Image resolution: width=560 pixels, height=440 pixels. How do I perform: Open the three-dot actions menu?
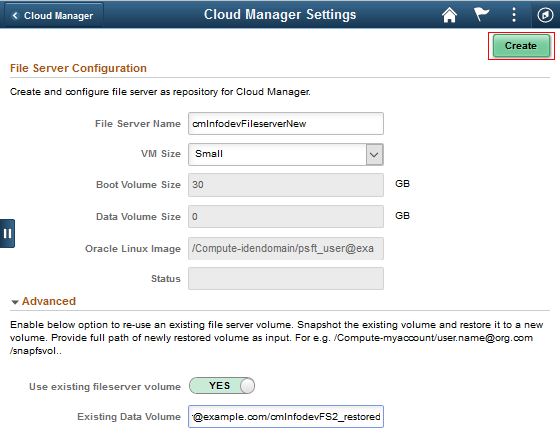click(514, 15)
